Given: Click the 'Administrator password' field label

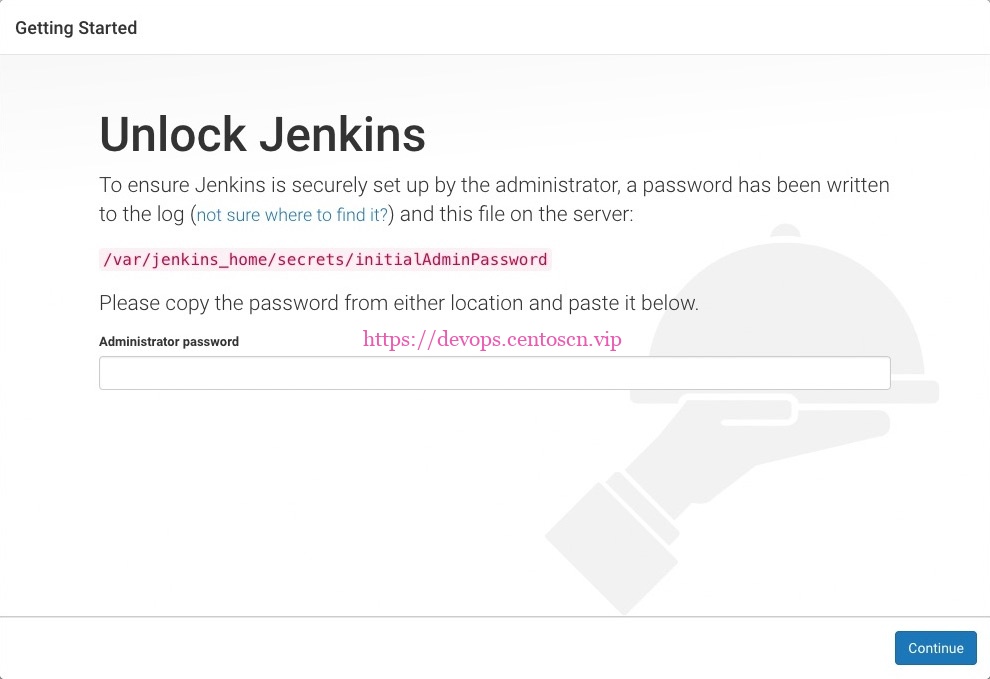Looking at the screenshot, I should tap(168, 341).
